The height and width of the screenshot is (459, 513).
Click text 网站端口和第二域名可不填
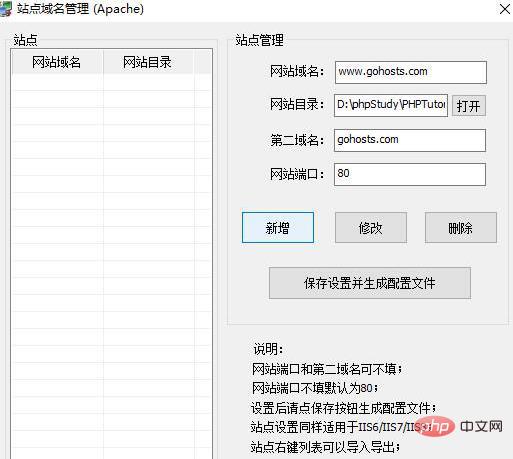pos(327,369)
